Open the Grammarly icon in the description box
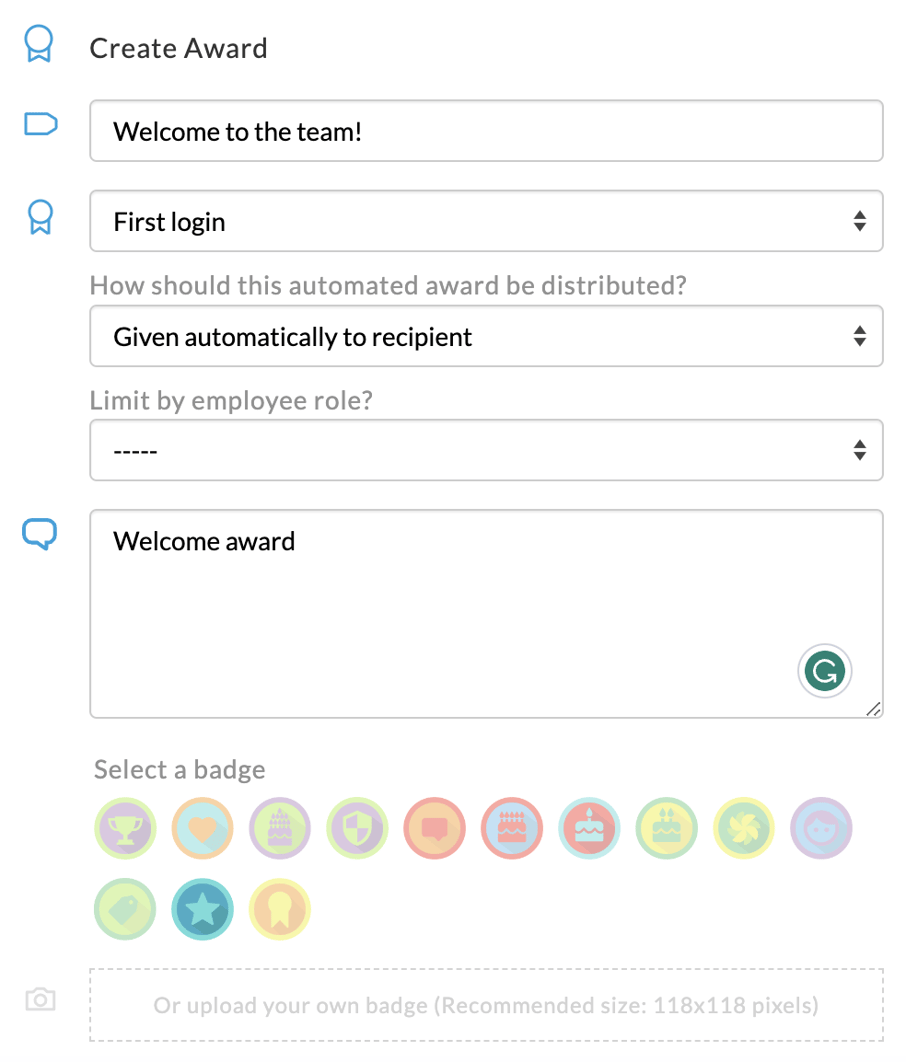Viewport: 906px width, 1062px height. point(824,670)
